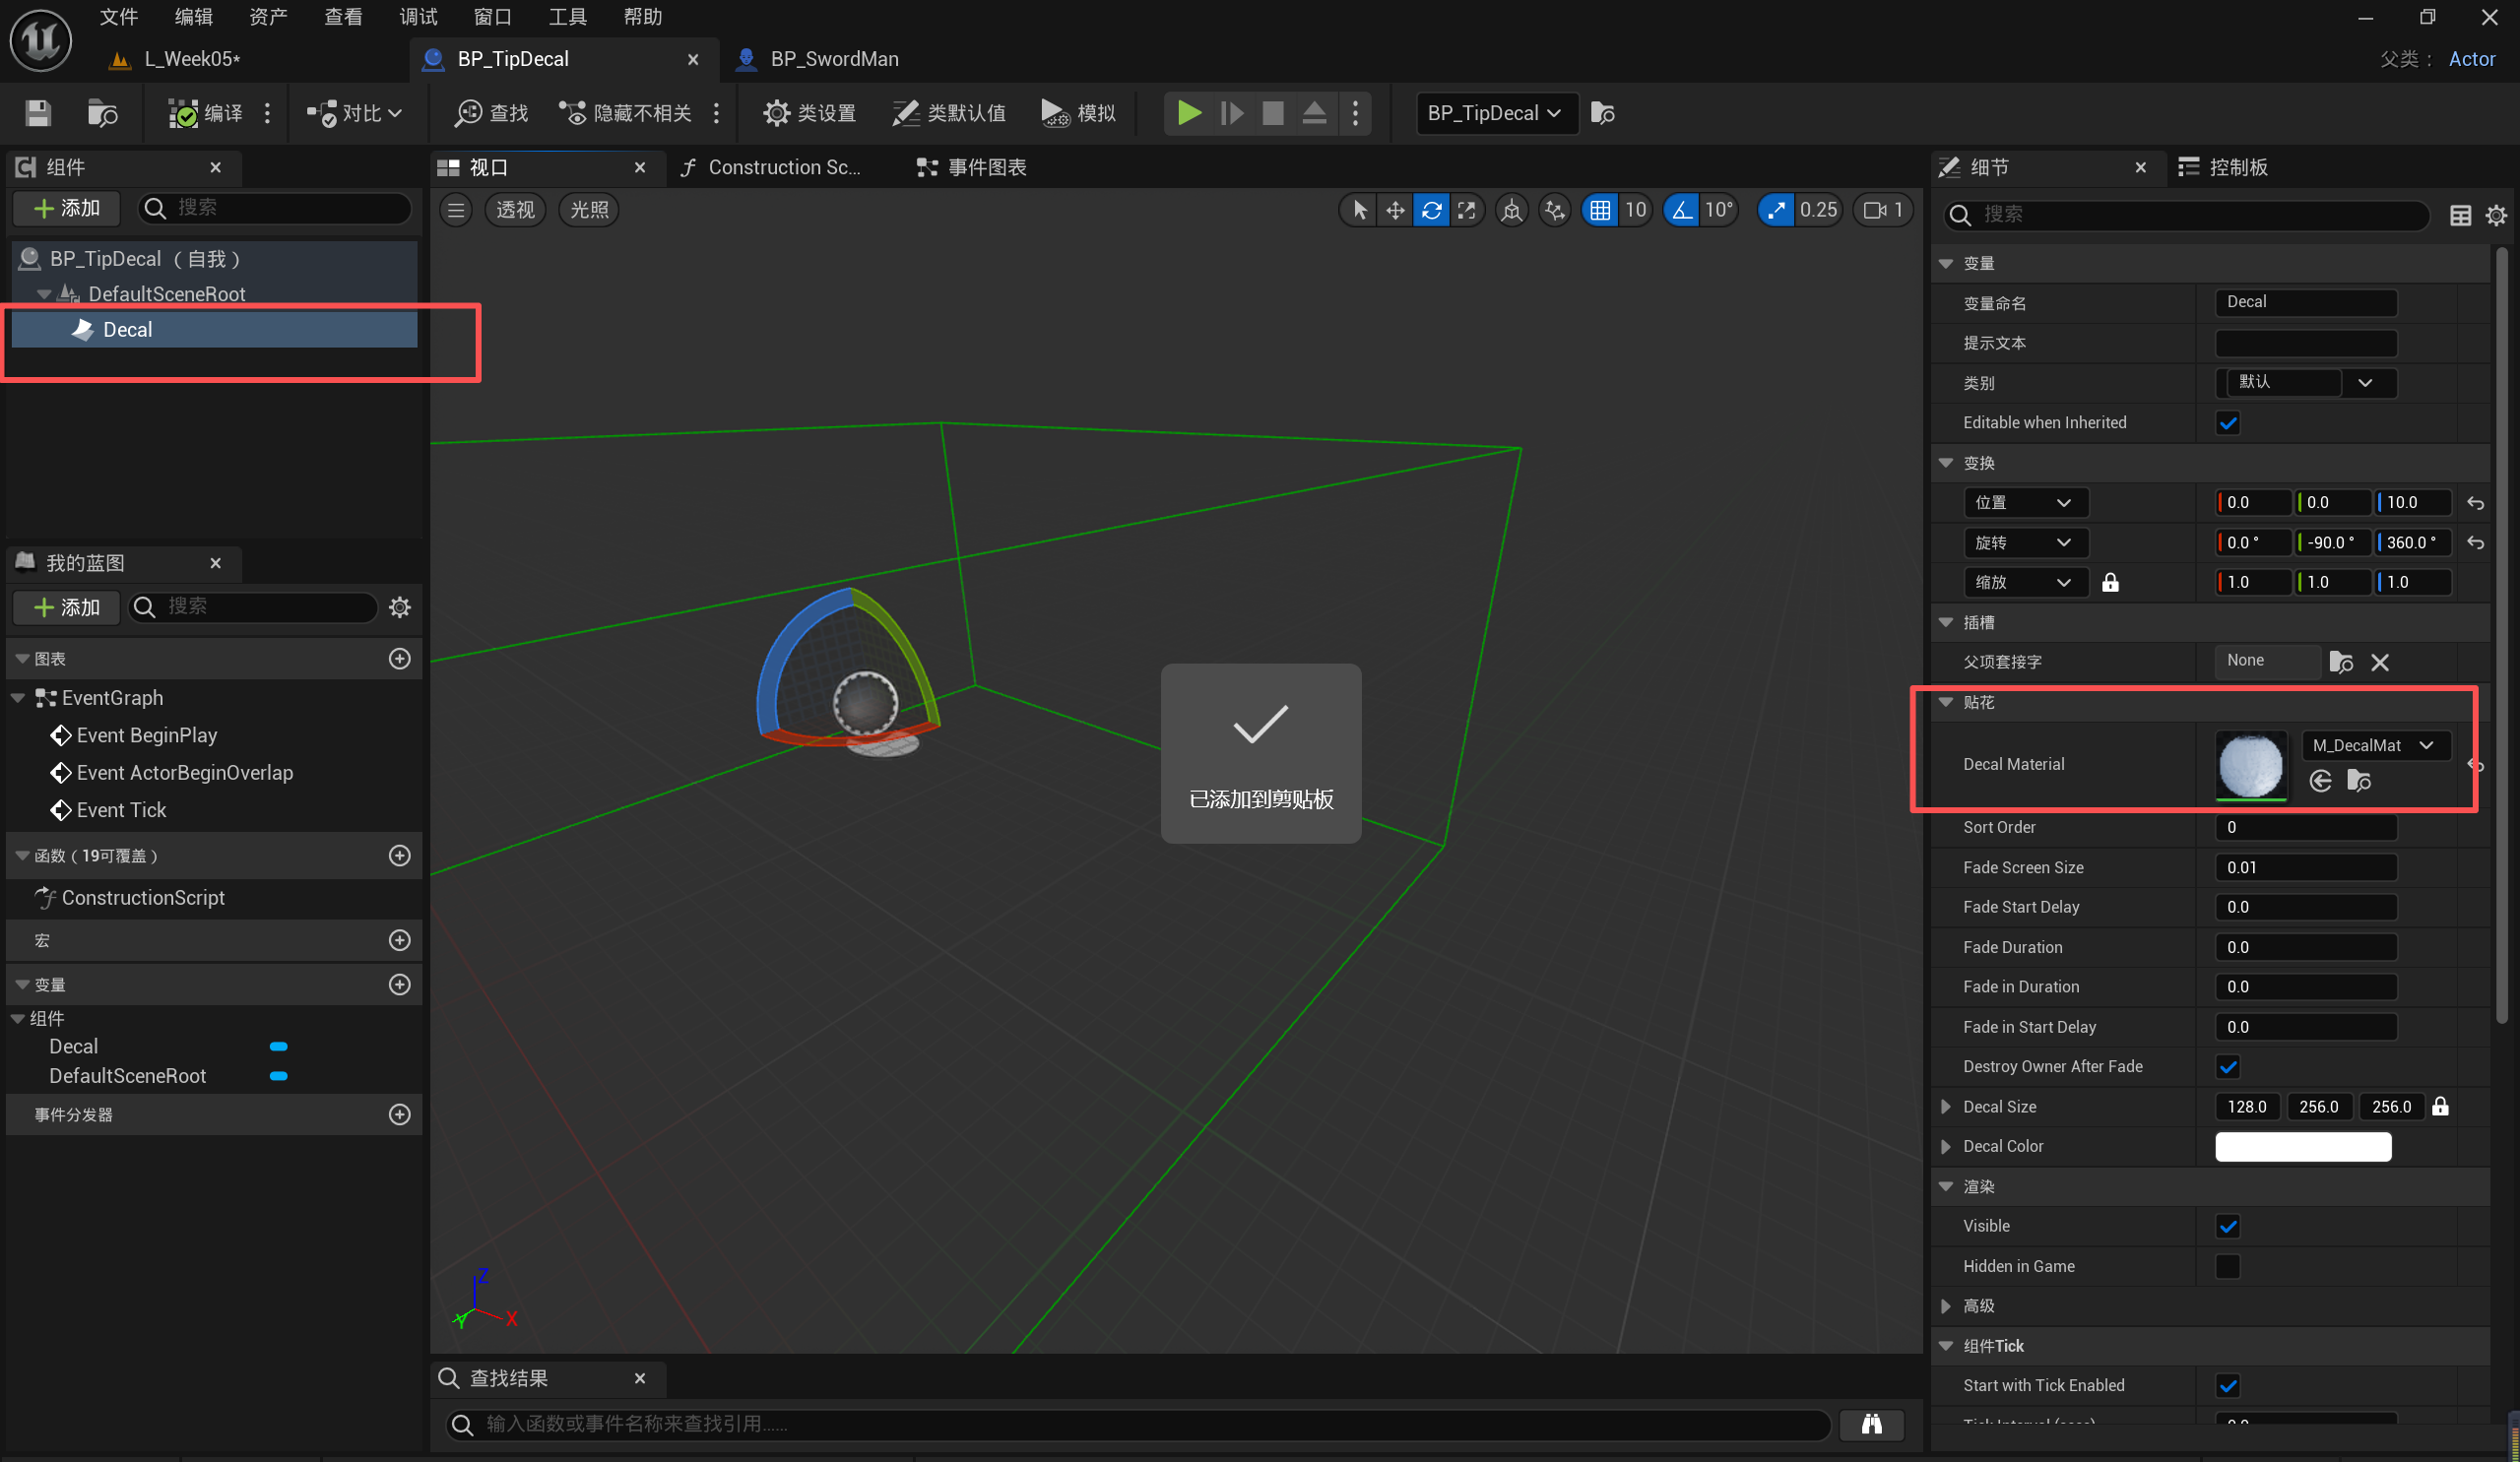
Task: Click the 类默认值 (Class Defaults) button
Action: [x=949, y=113]
